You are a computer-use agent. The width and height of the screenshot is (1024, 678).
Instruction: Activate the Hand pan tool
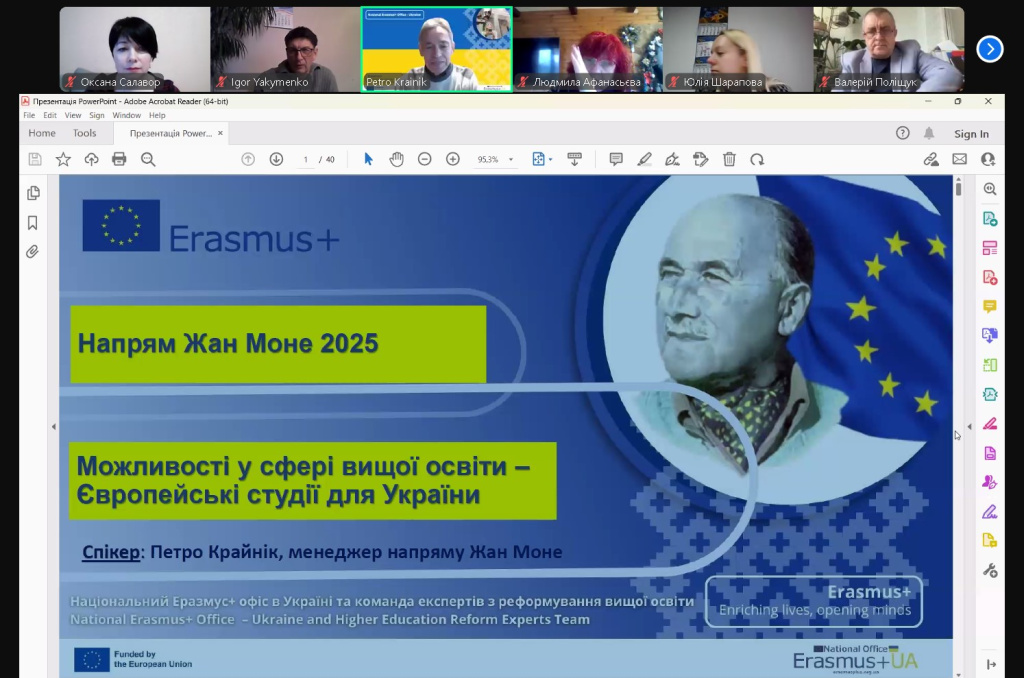point(396,159)
